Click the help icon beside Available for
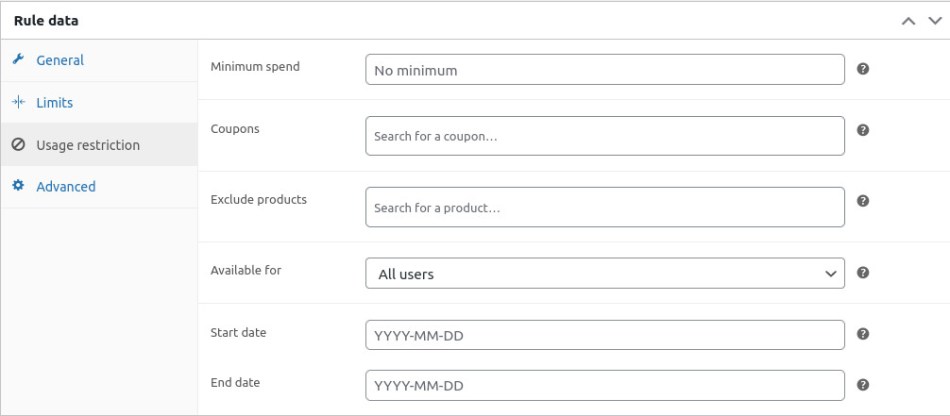The image size is (950, 416). pos(863,272)
